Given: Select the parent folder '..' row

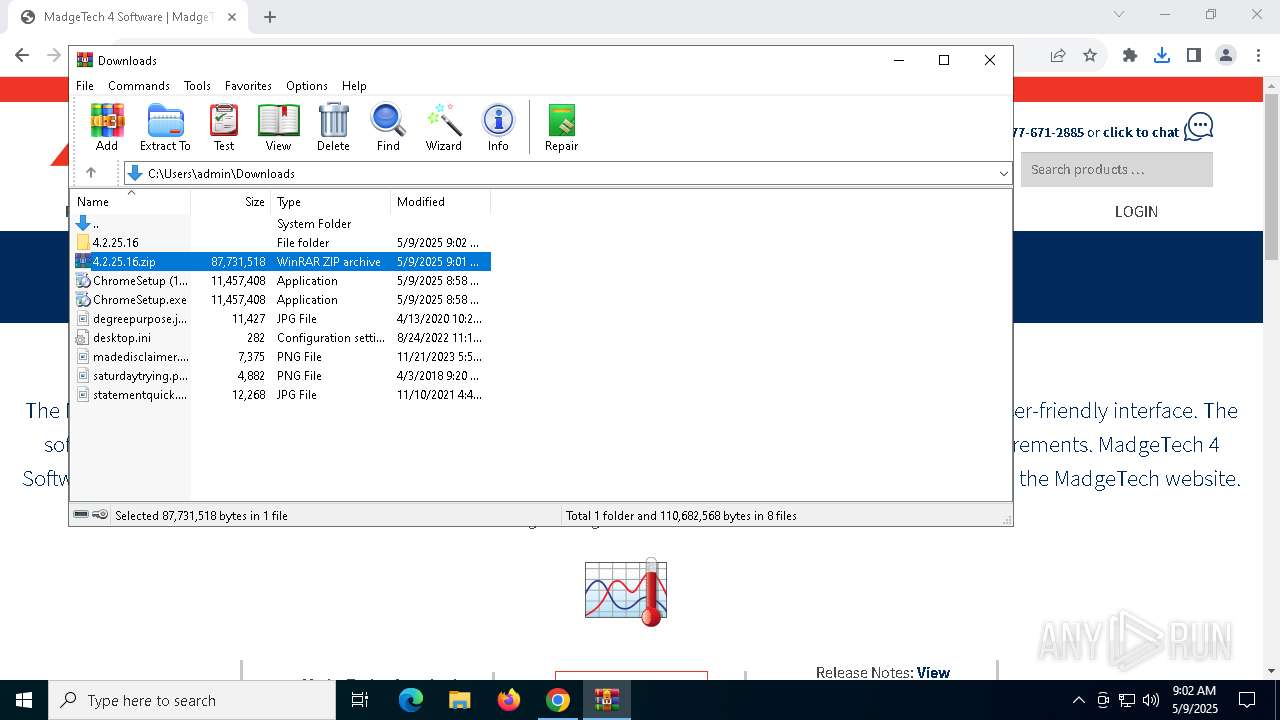Looking at the screenshot, I should point(280,224).
